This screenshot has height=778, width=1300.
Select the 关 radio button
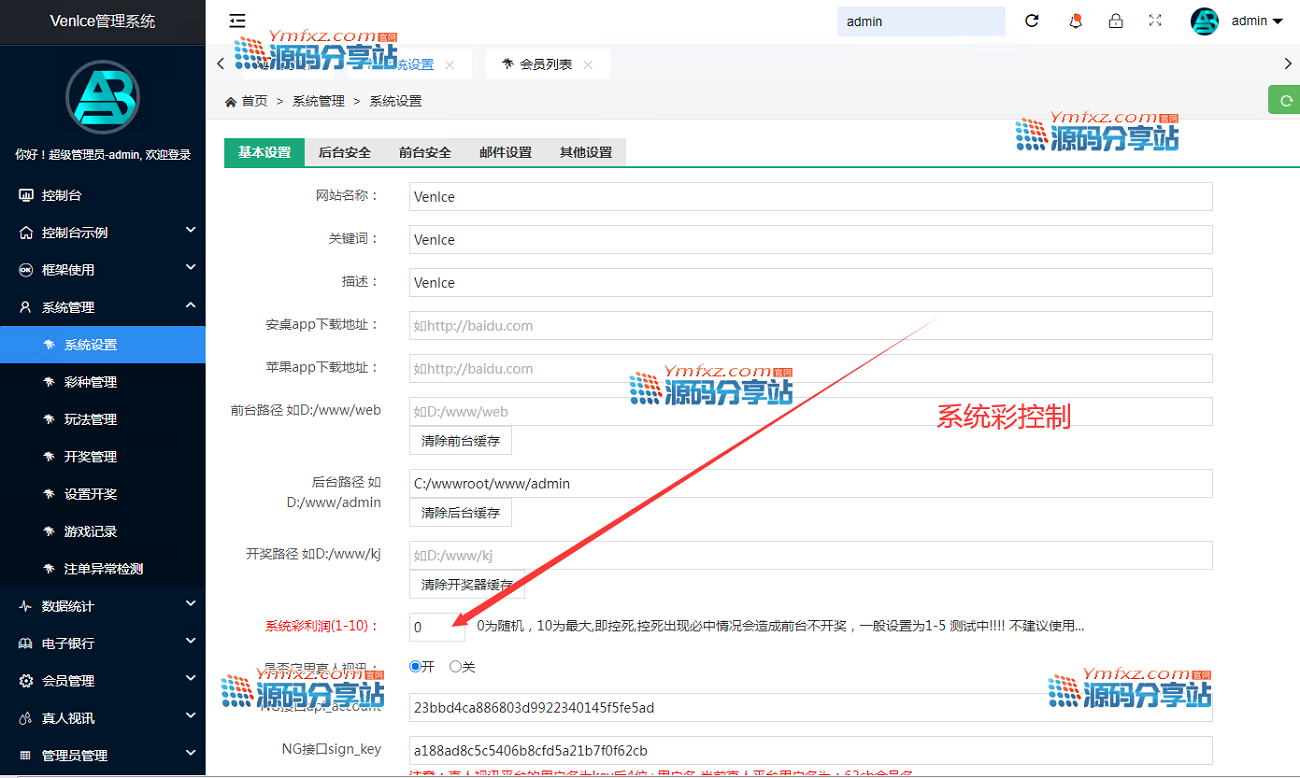coord(456,666)
